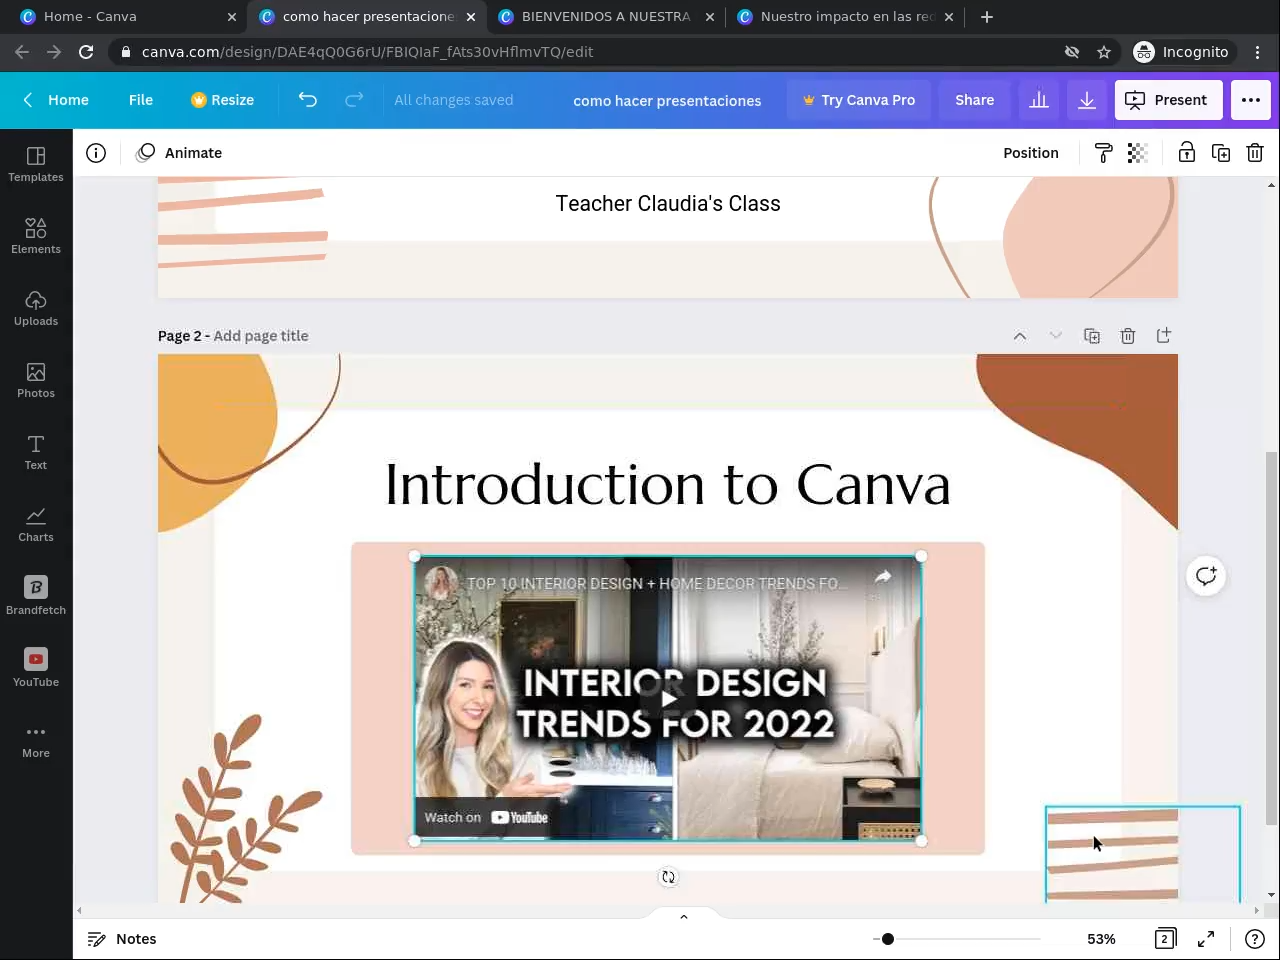Edit the design title 'como hacer presentaciones'
The height and width of the screenshot is (960, 1280).
coord(667,101)
